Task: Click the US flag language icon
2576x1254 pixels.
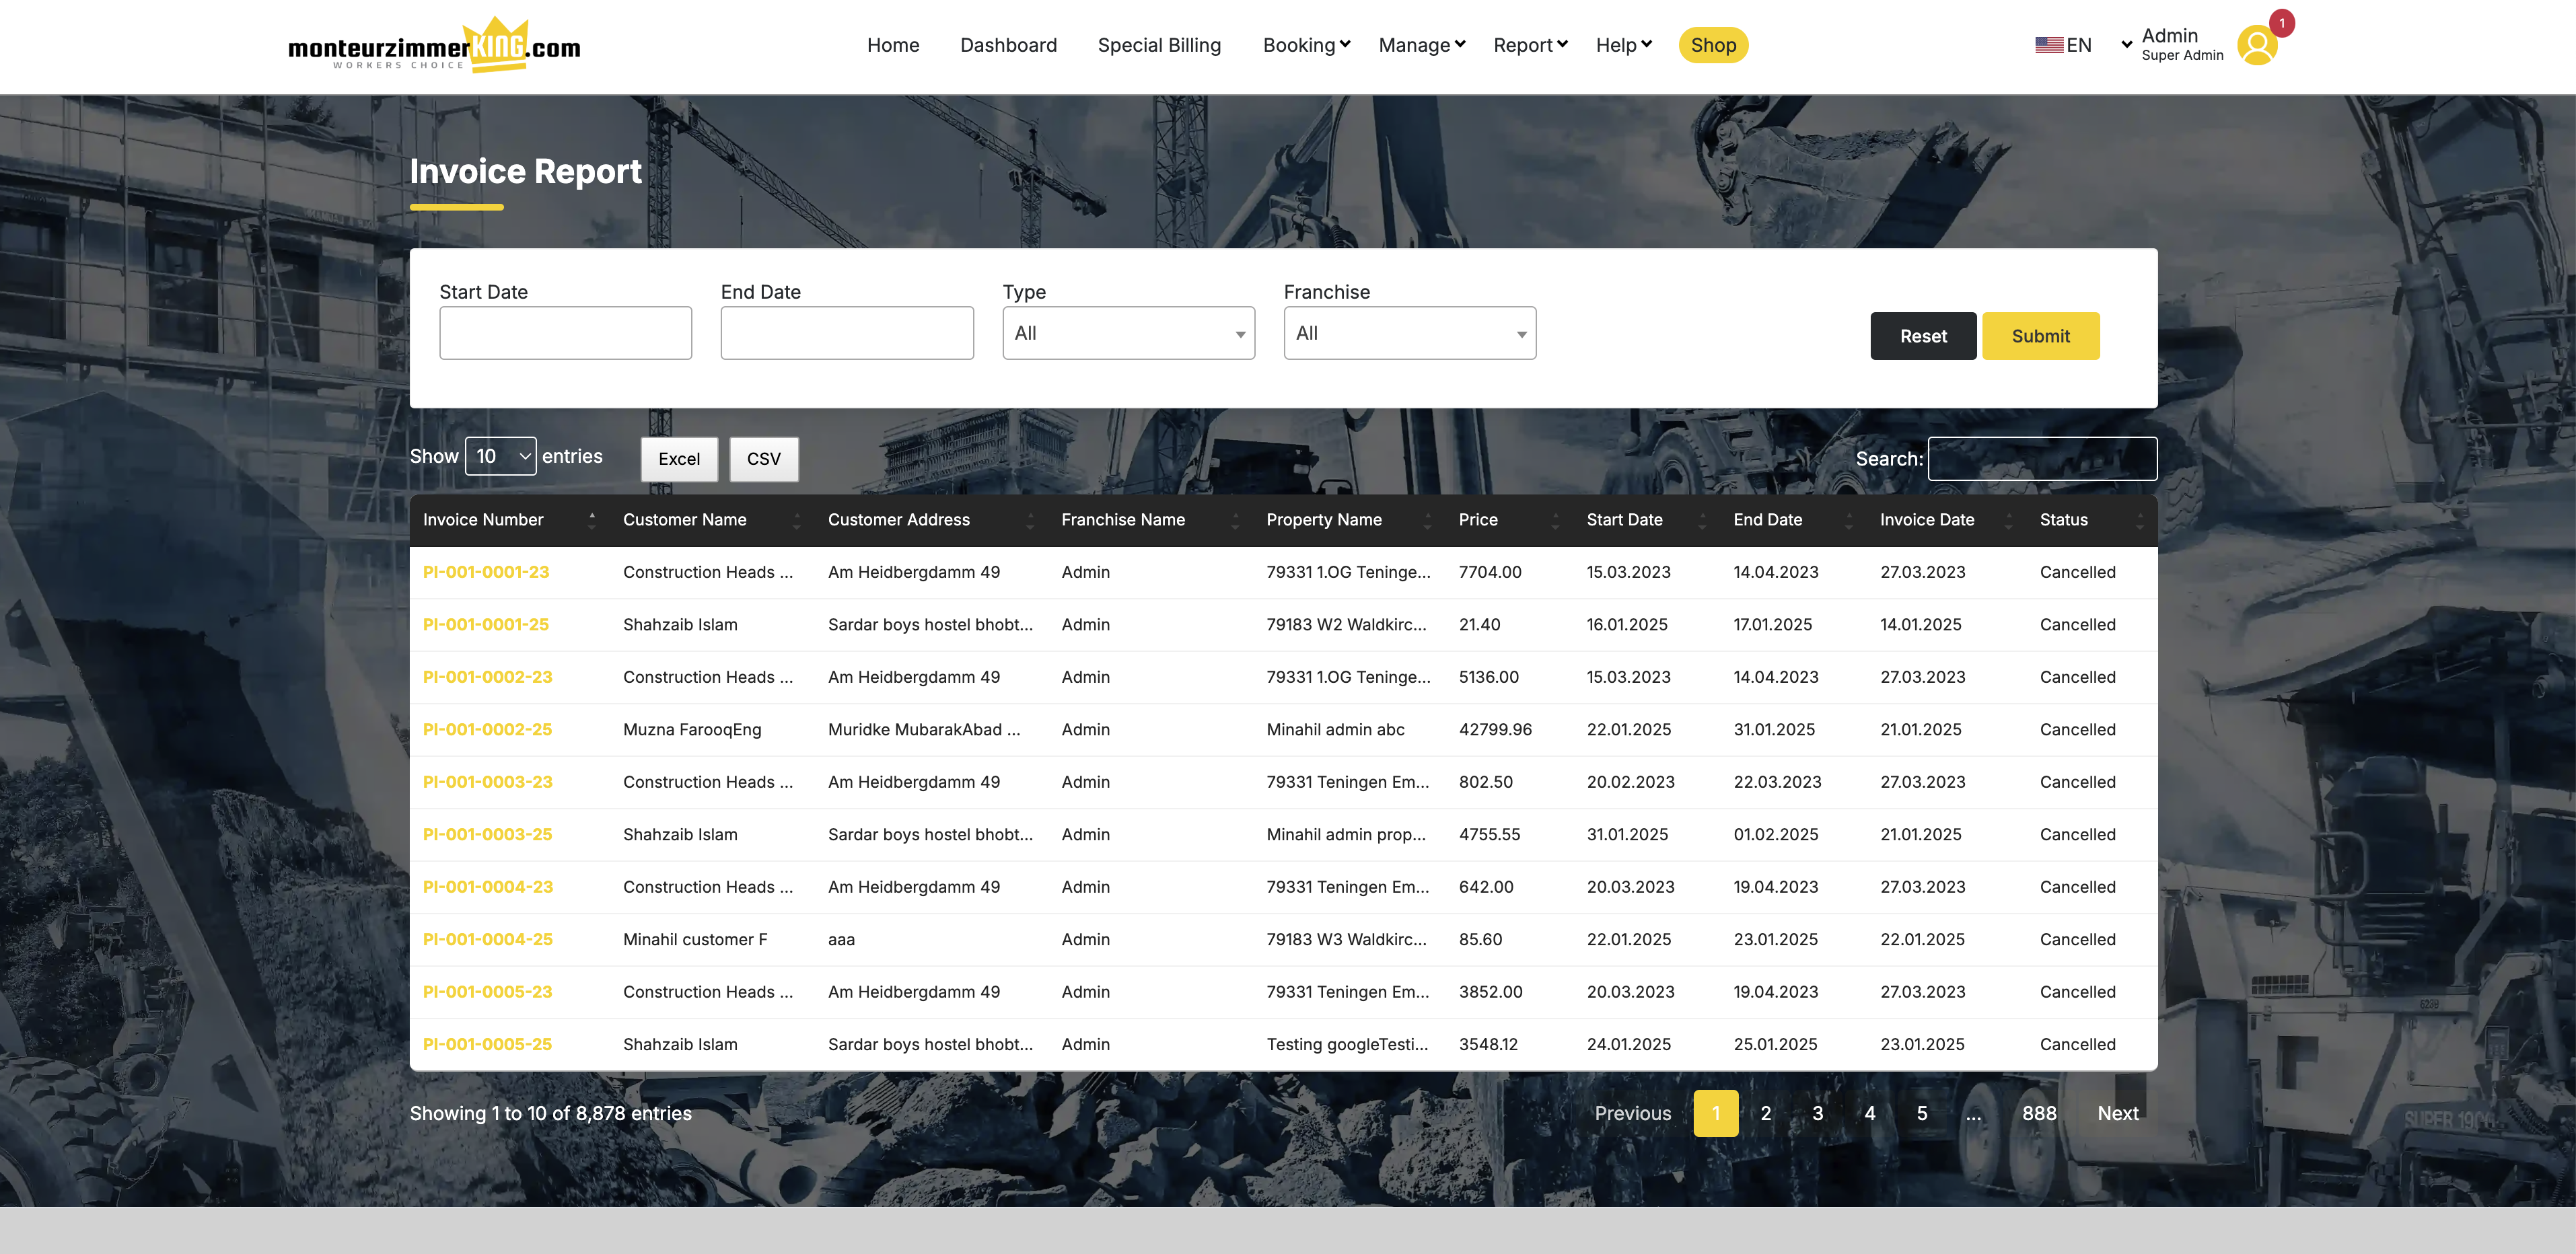Action: [x=2048, y=45]
